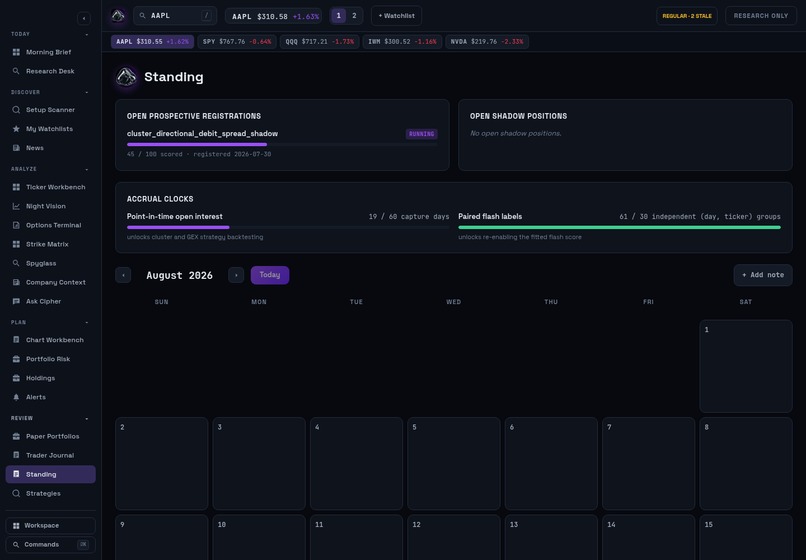Click the AAPL ticker search field
Viewport: 806px width, 560px height.
(x=175, y=16)
